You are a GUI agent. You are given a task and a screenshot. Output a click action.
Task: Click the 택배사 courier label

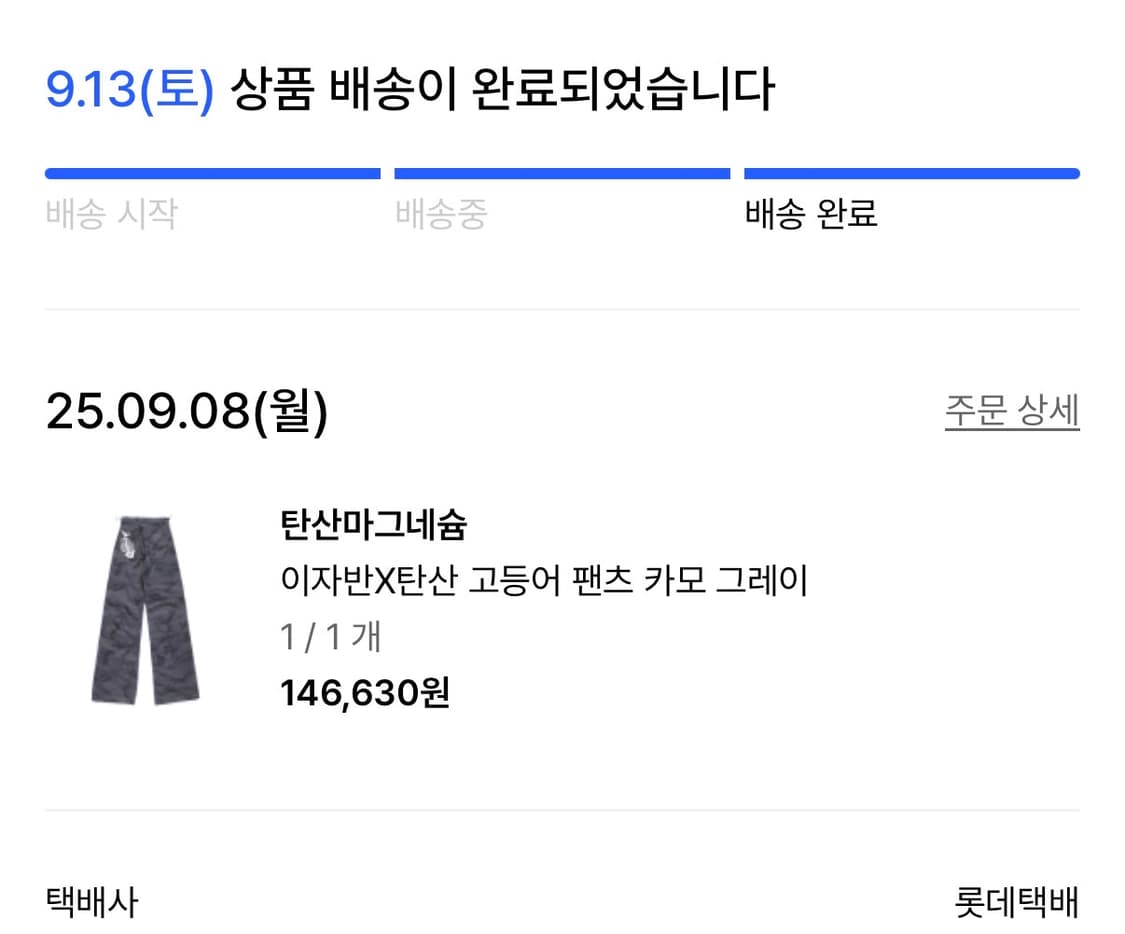coord(90,902)
